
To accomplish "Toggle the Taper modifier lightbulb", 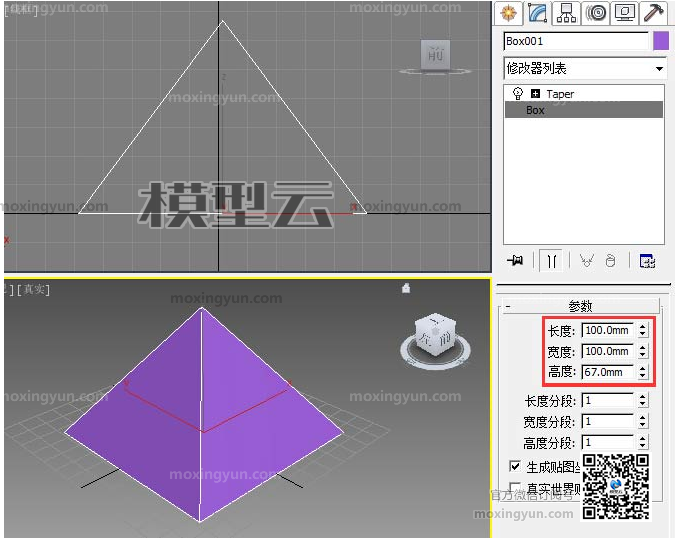I will click(518, 93).
